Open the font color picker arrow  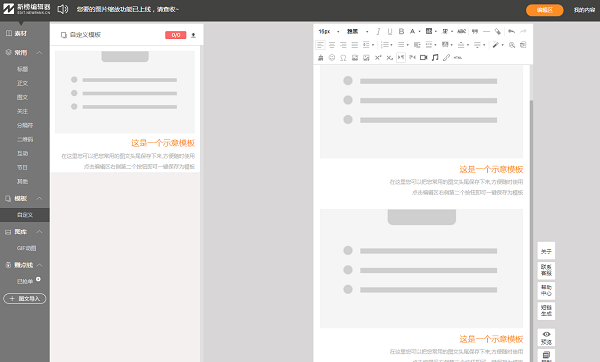[x=419, y=31]
